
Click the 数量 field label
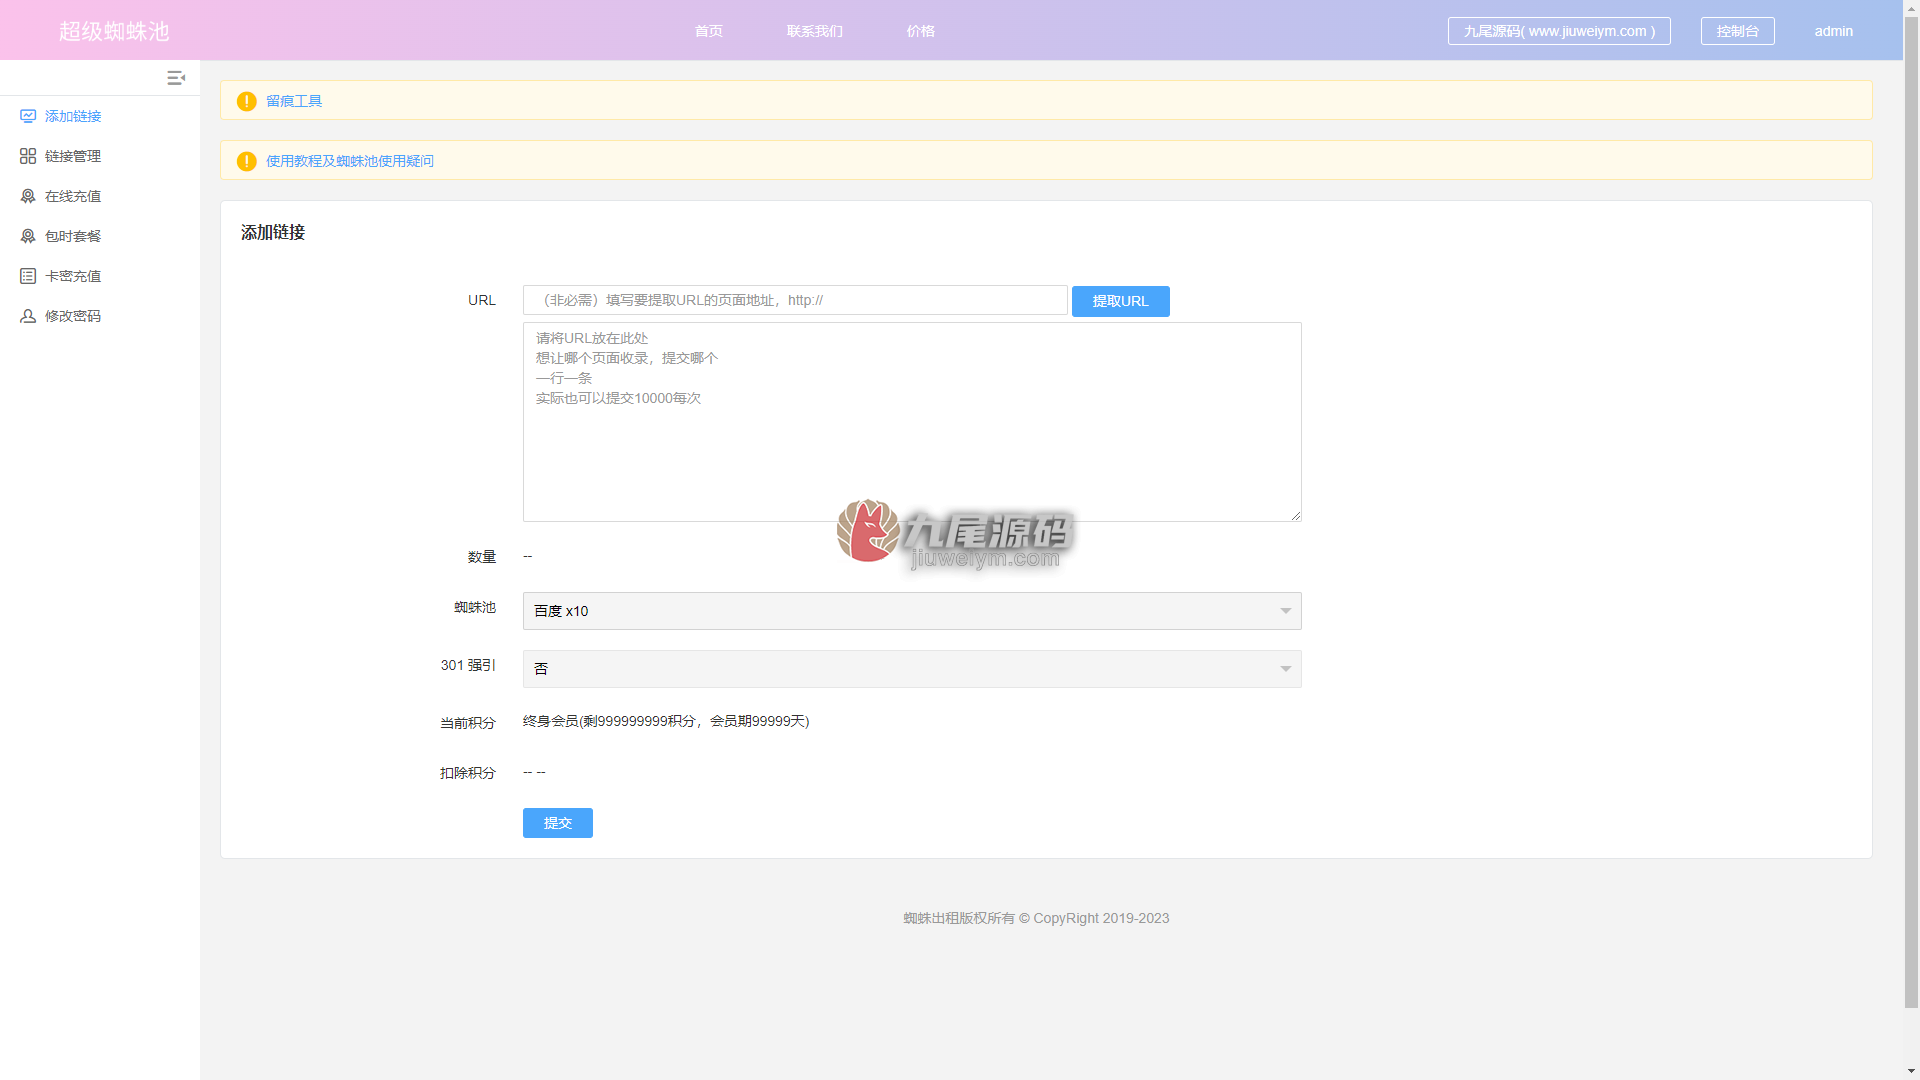click(x=482, y=557)
